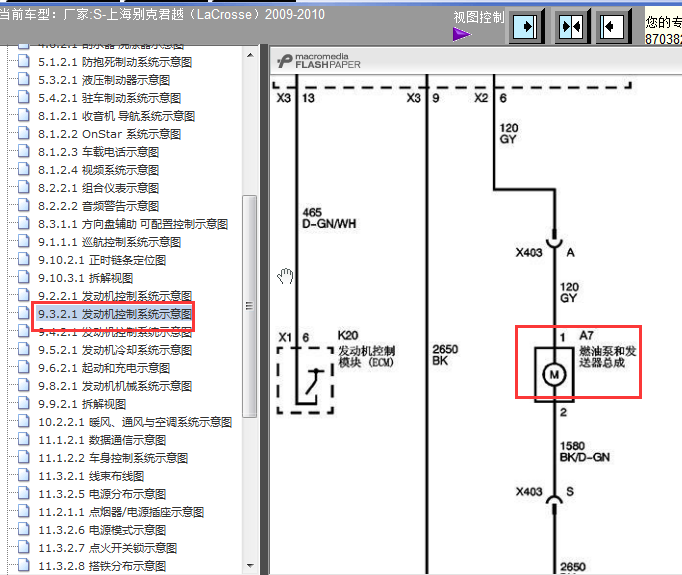This screenshot has height=575, width=682.
Task: Click the Macromedia FlashPaper logo
Action: (319, 61)
